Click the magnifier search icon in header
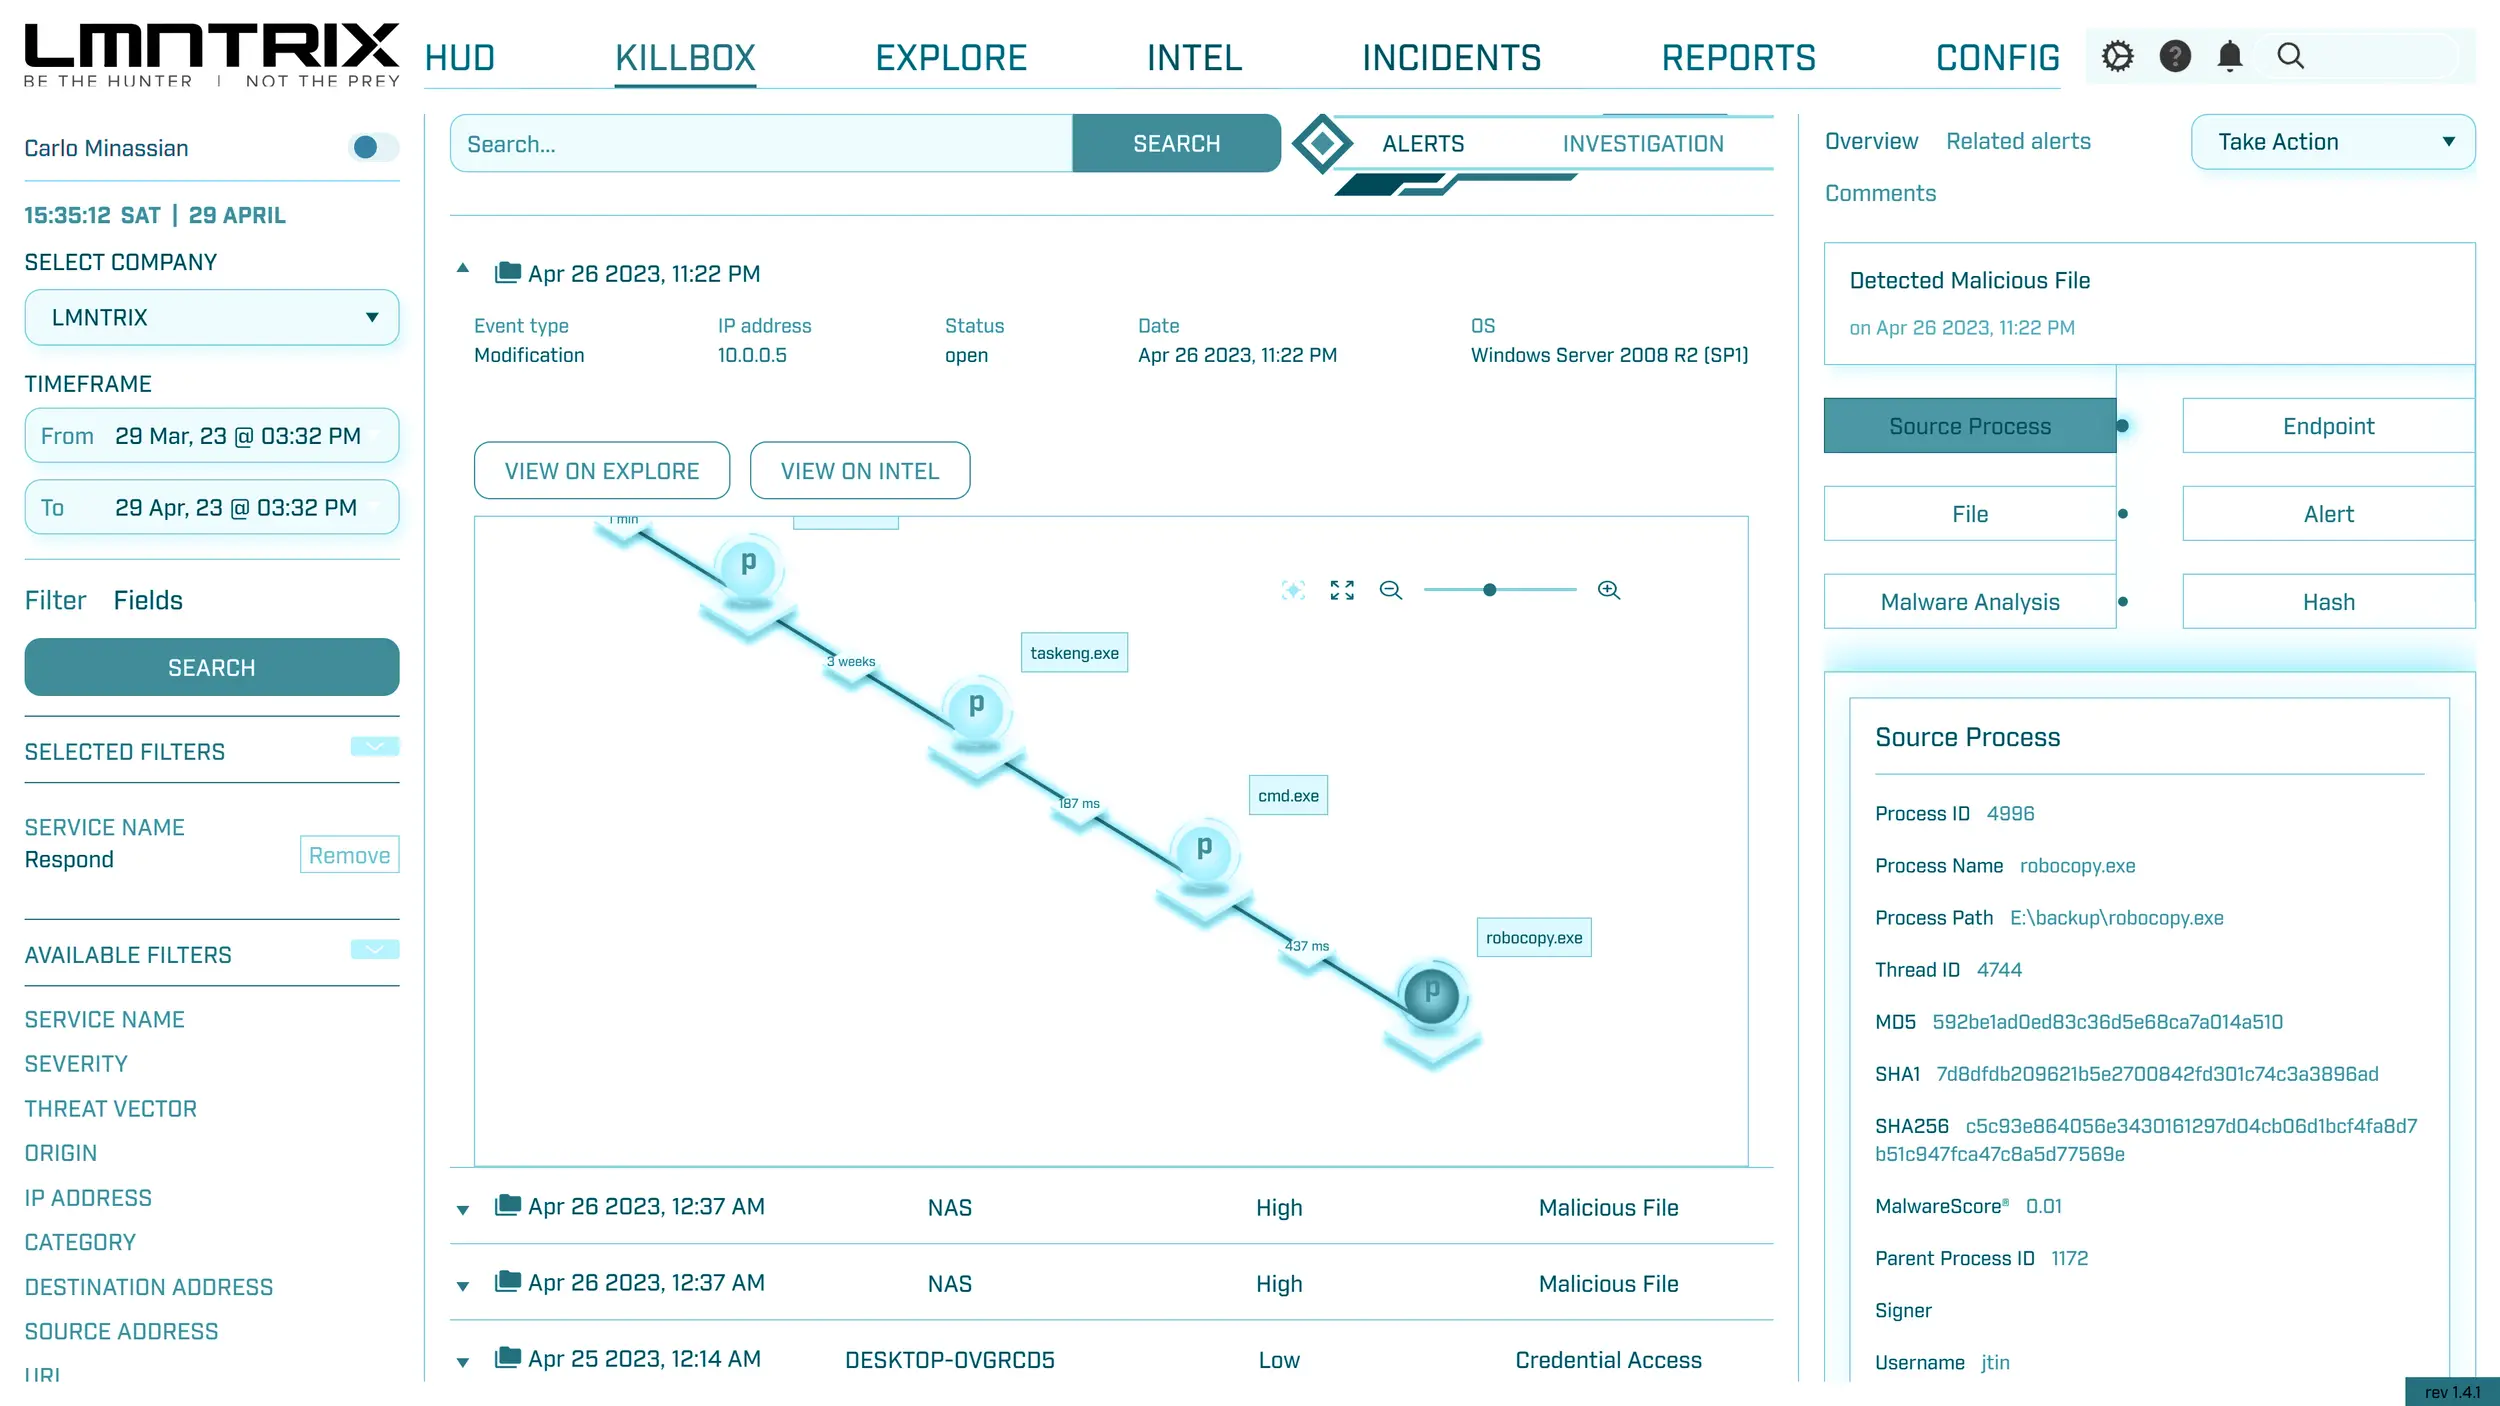The height and width of the screenshot is (1406, 2500). coord(2290,56)
